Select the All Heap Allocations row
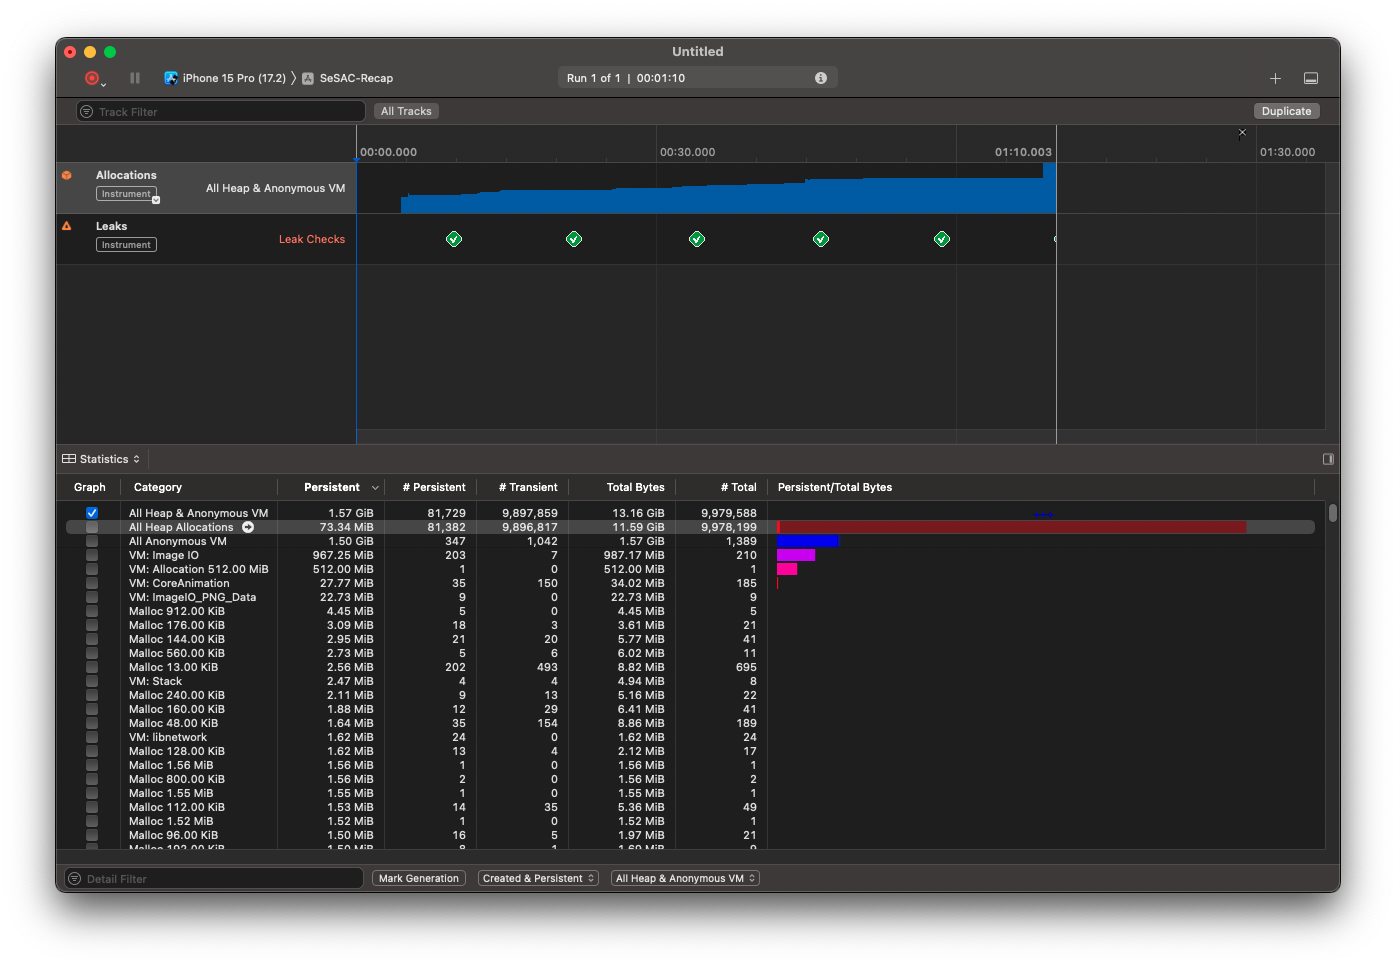Image resolution: width=1396 pixels, height=966 pixels. pyautogui.click(x=690, y=527)
